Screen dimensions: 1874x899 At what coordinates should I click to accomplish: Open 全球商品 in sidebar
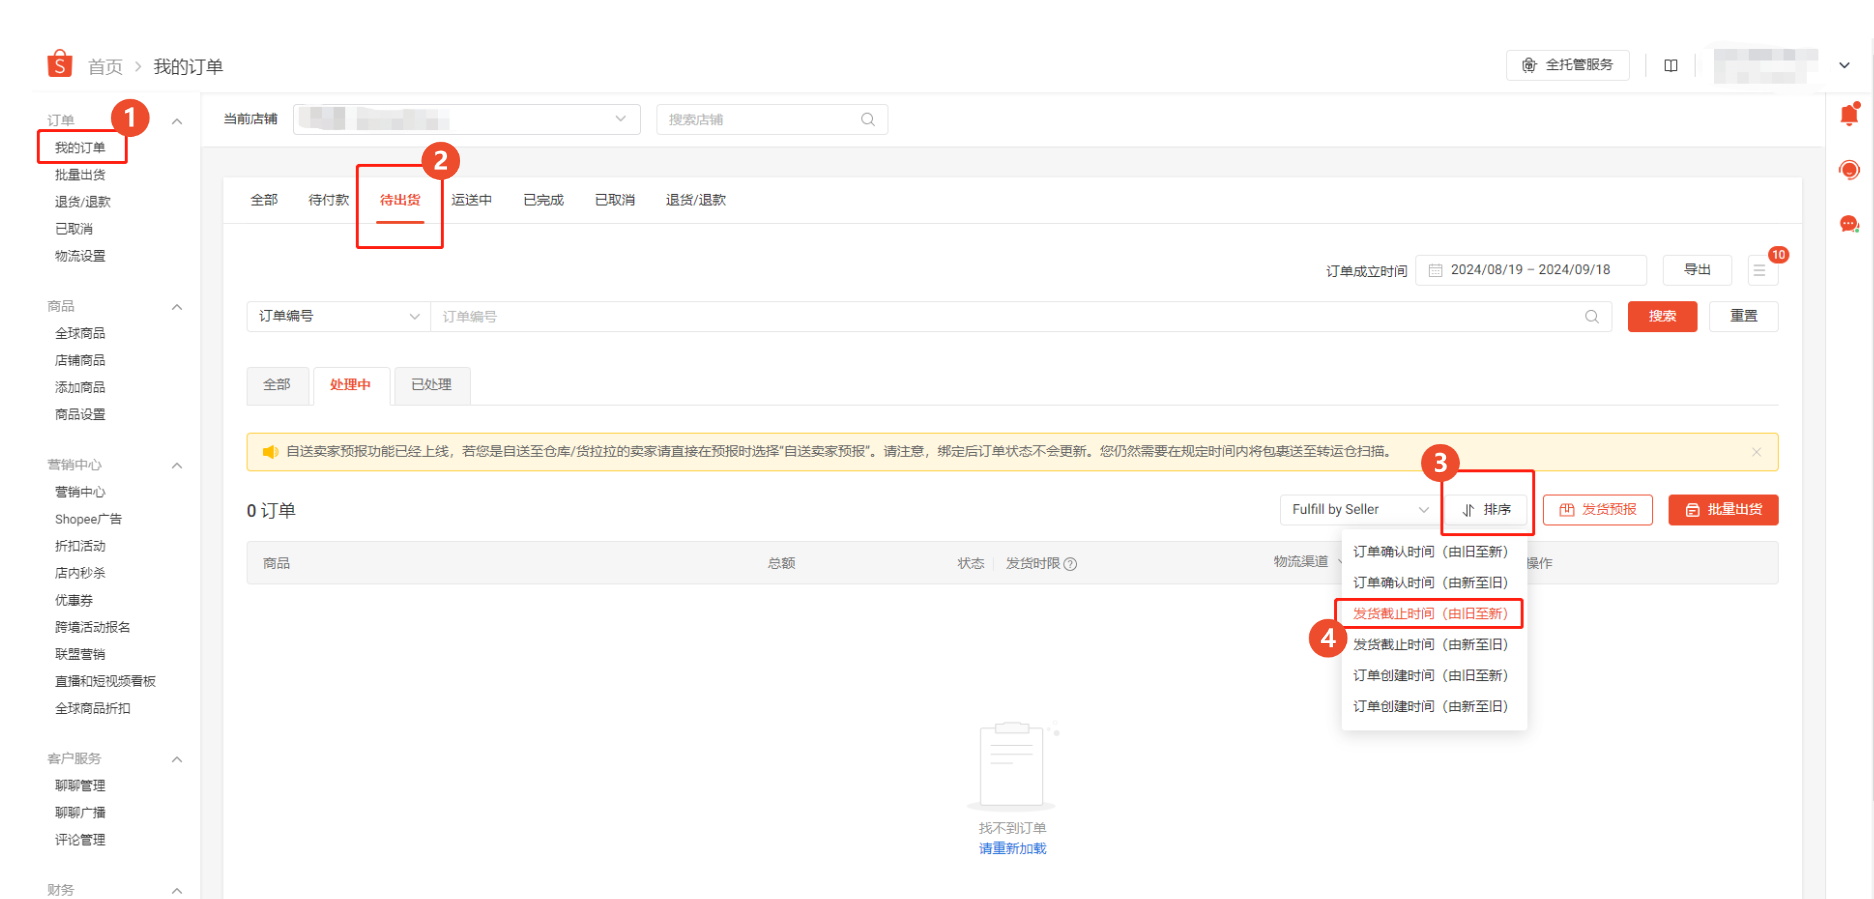[80, 333]
